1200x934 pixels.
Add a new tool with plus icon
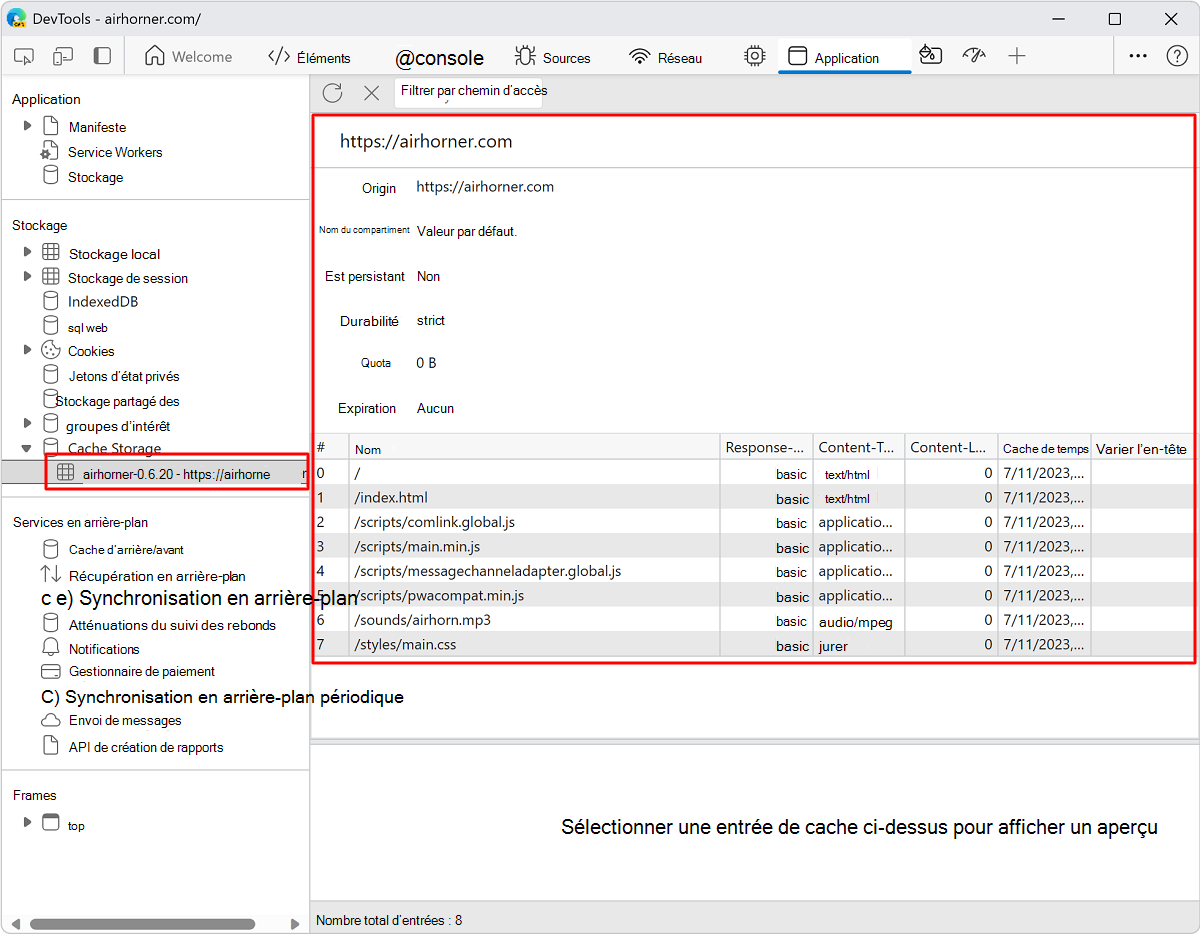click(1017, 56)
